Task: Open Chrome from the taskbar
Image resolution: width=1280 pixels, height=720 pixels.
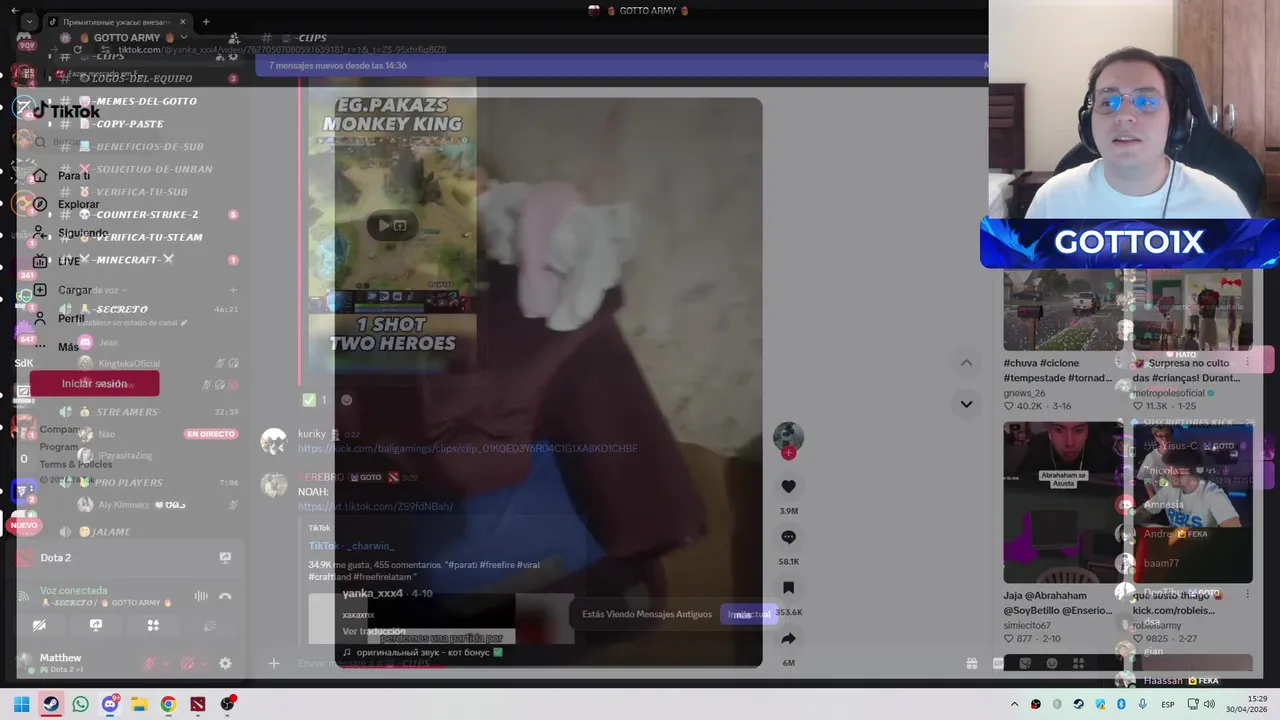Action: coord(168,704)
